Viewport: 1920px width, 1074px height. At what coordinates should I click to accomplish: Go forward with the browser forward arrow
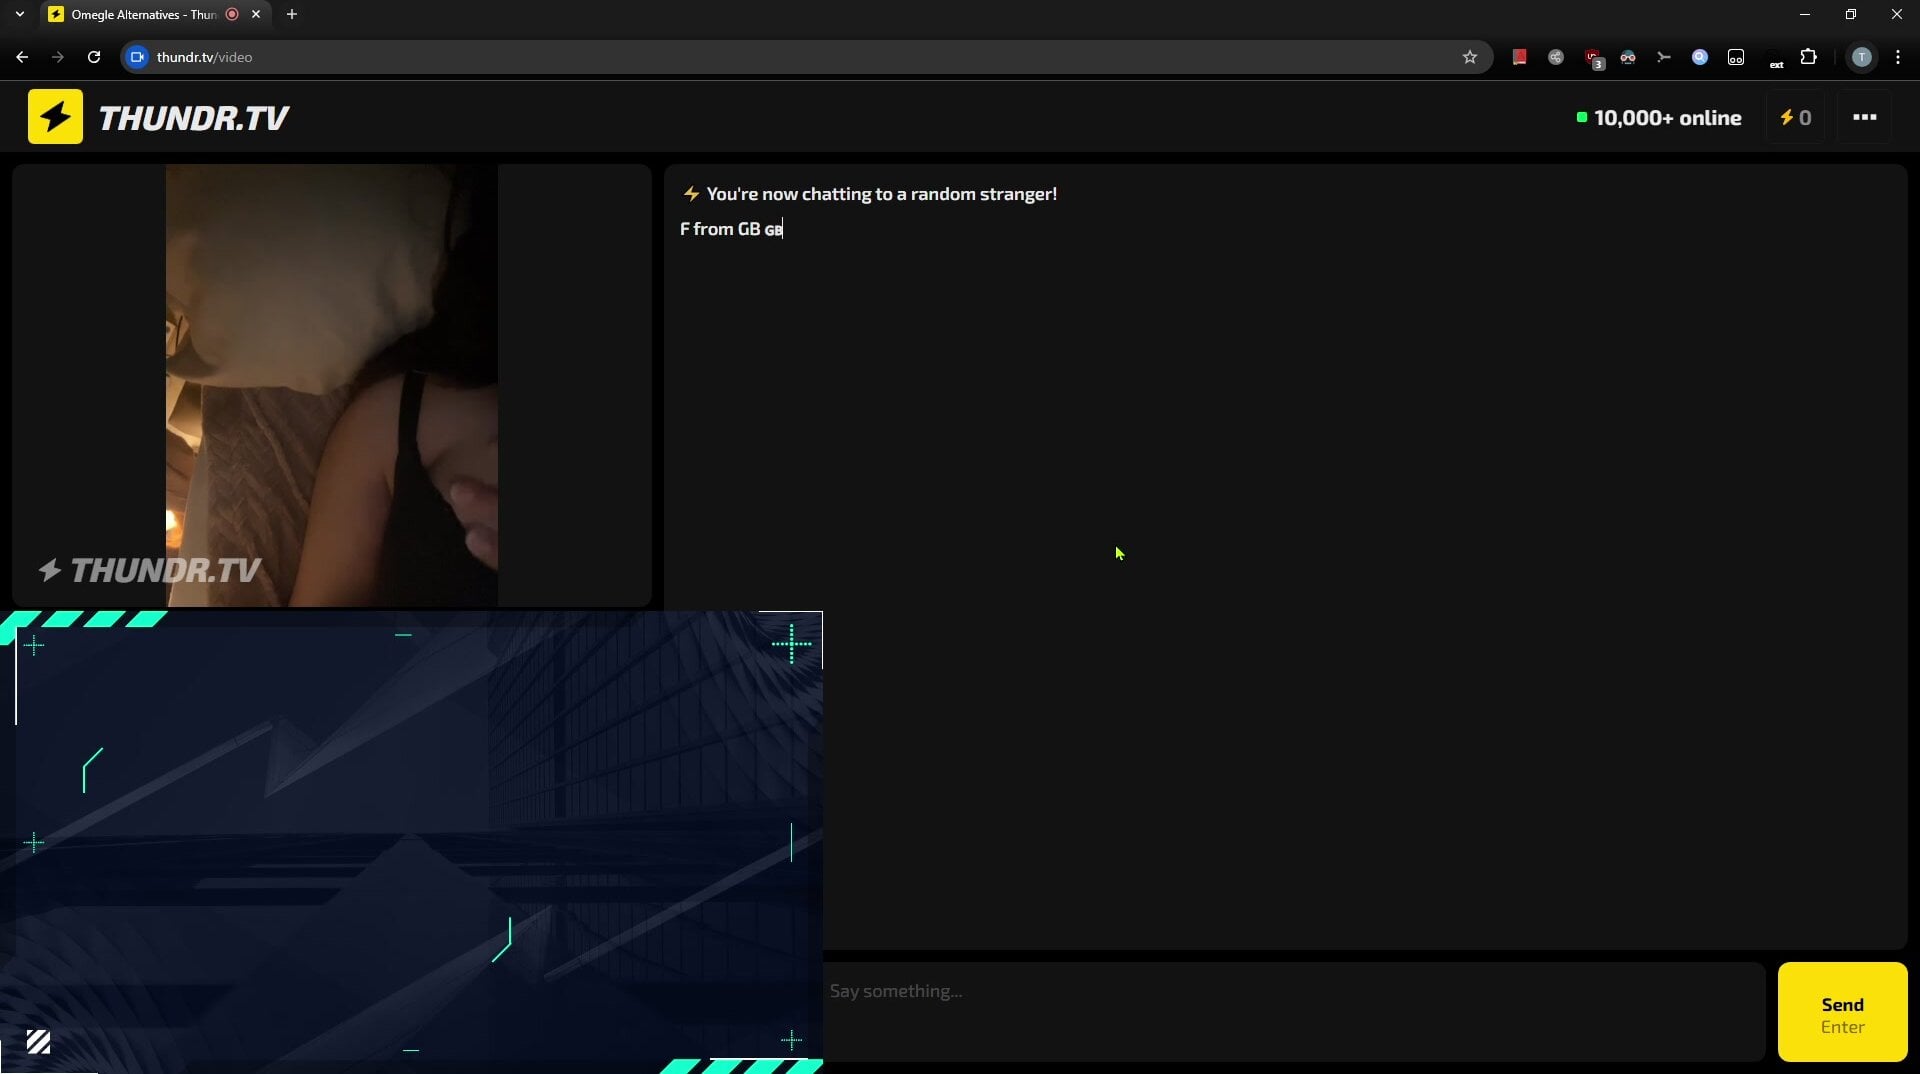tap(58, 57)
